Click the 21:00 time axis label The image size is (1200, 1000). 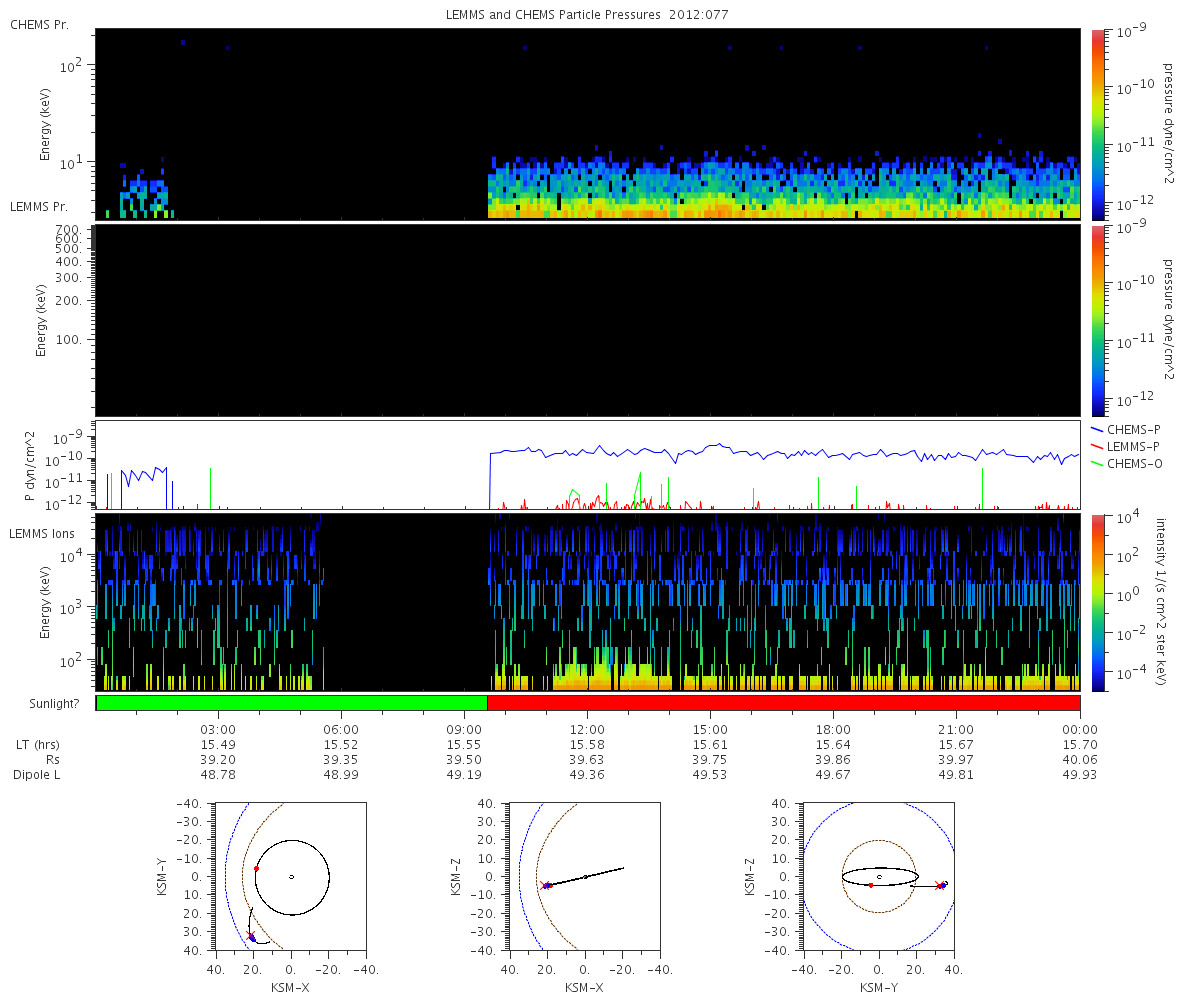click(x=957, y=730)
